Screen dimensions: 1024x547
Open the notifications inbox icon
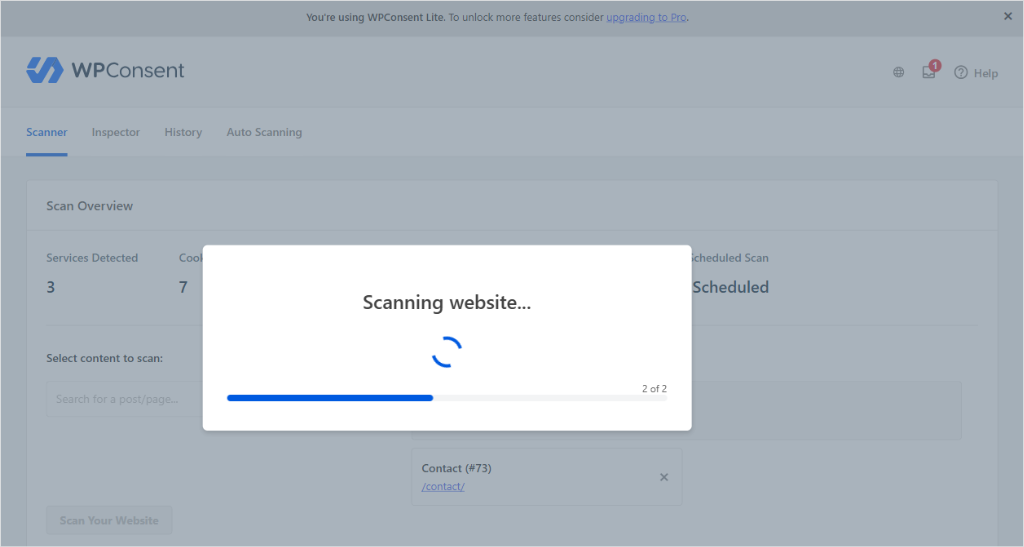pyautogui.click(x=929, y=72)
